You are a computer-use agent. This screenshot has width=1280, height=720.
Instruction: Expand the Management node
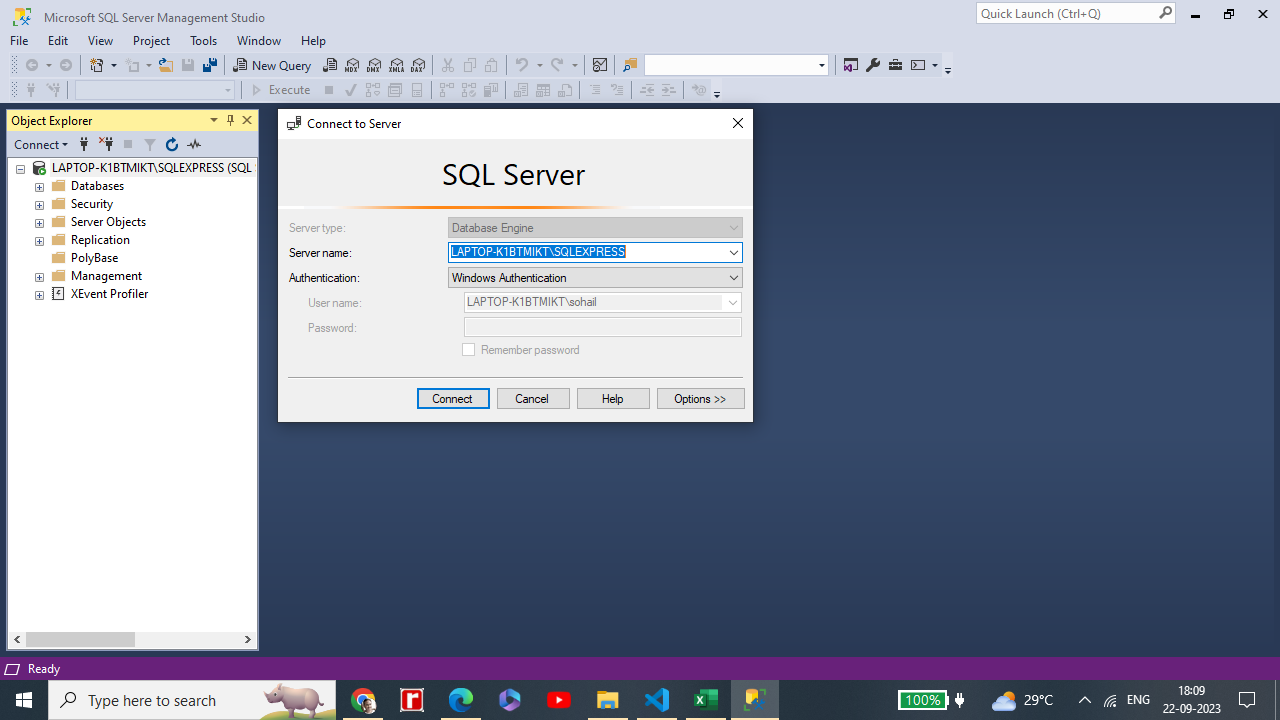point(40,277)
